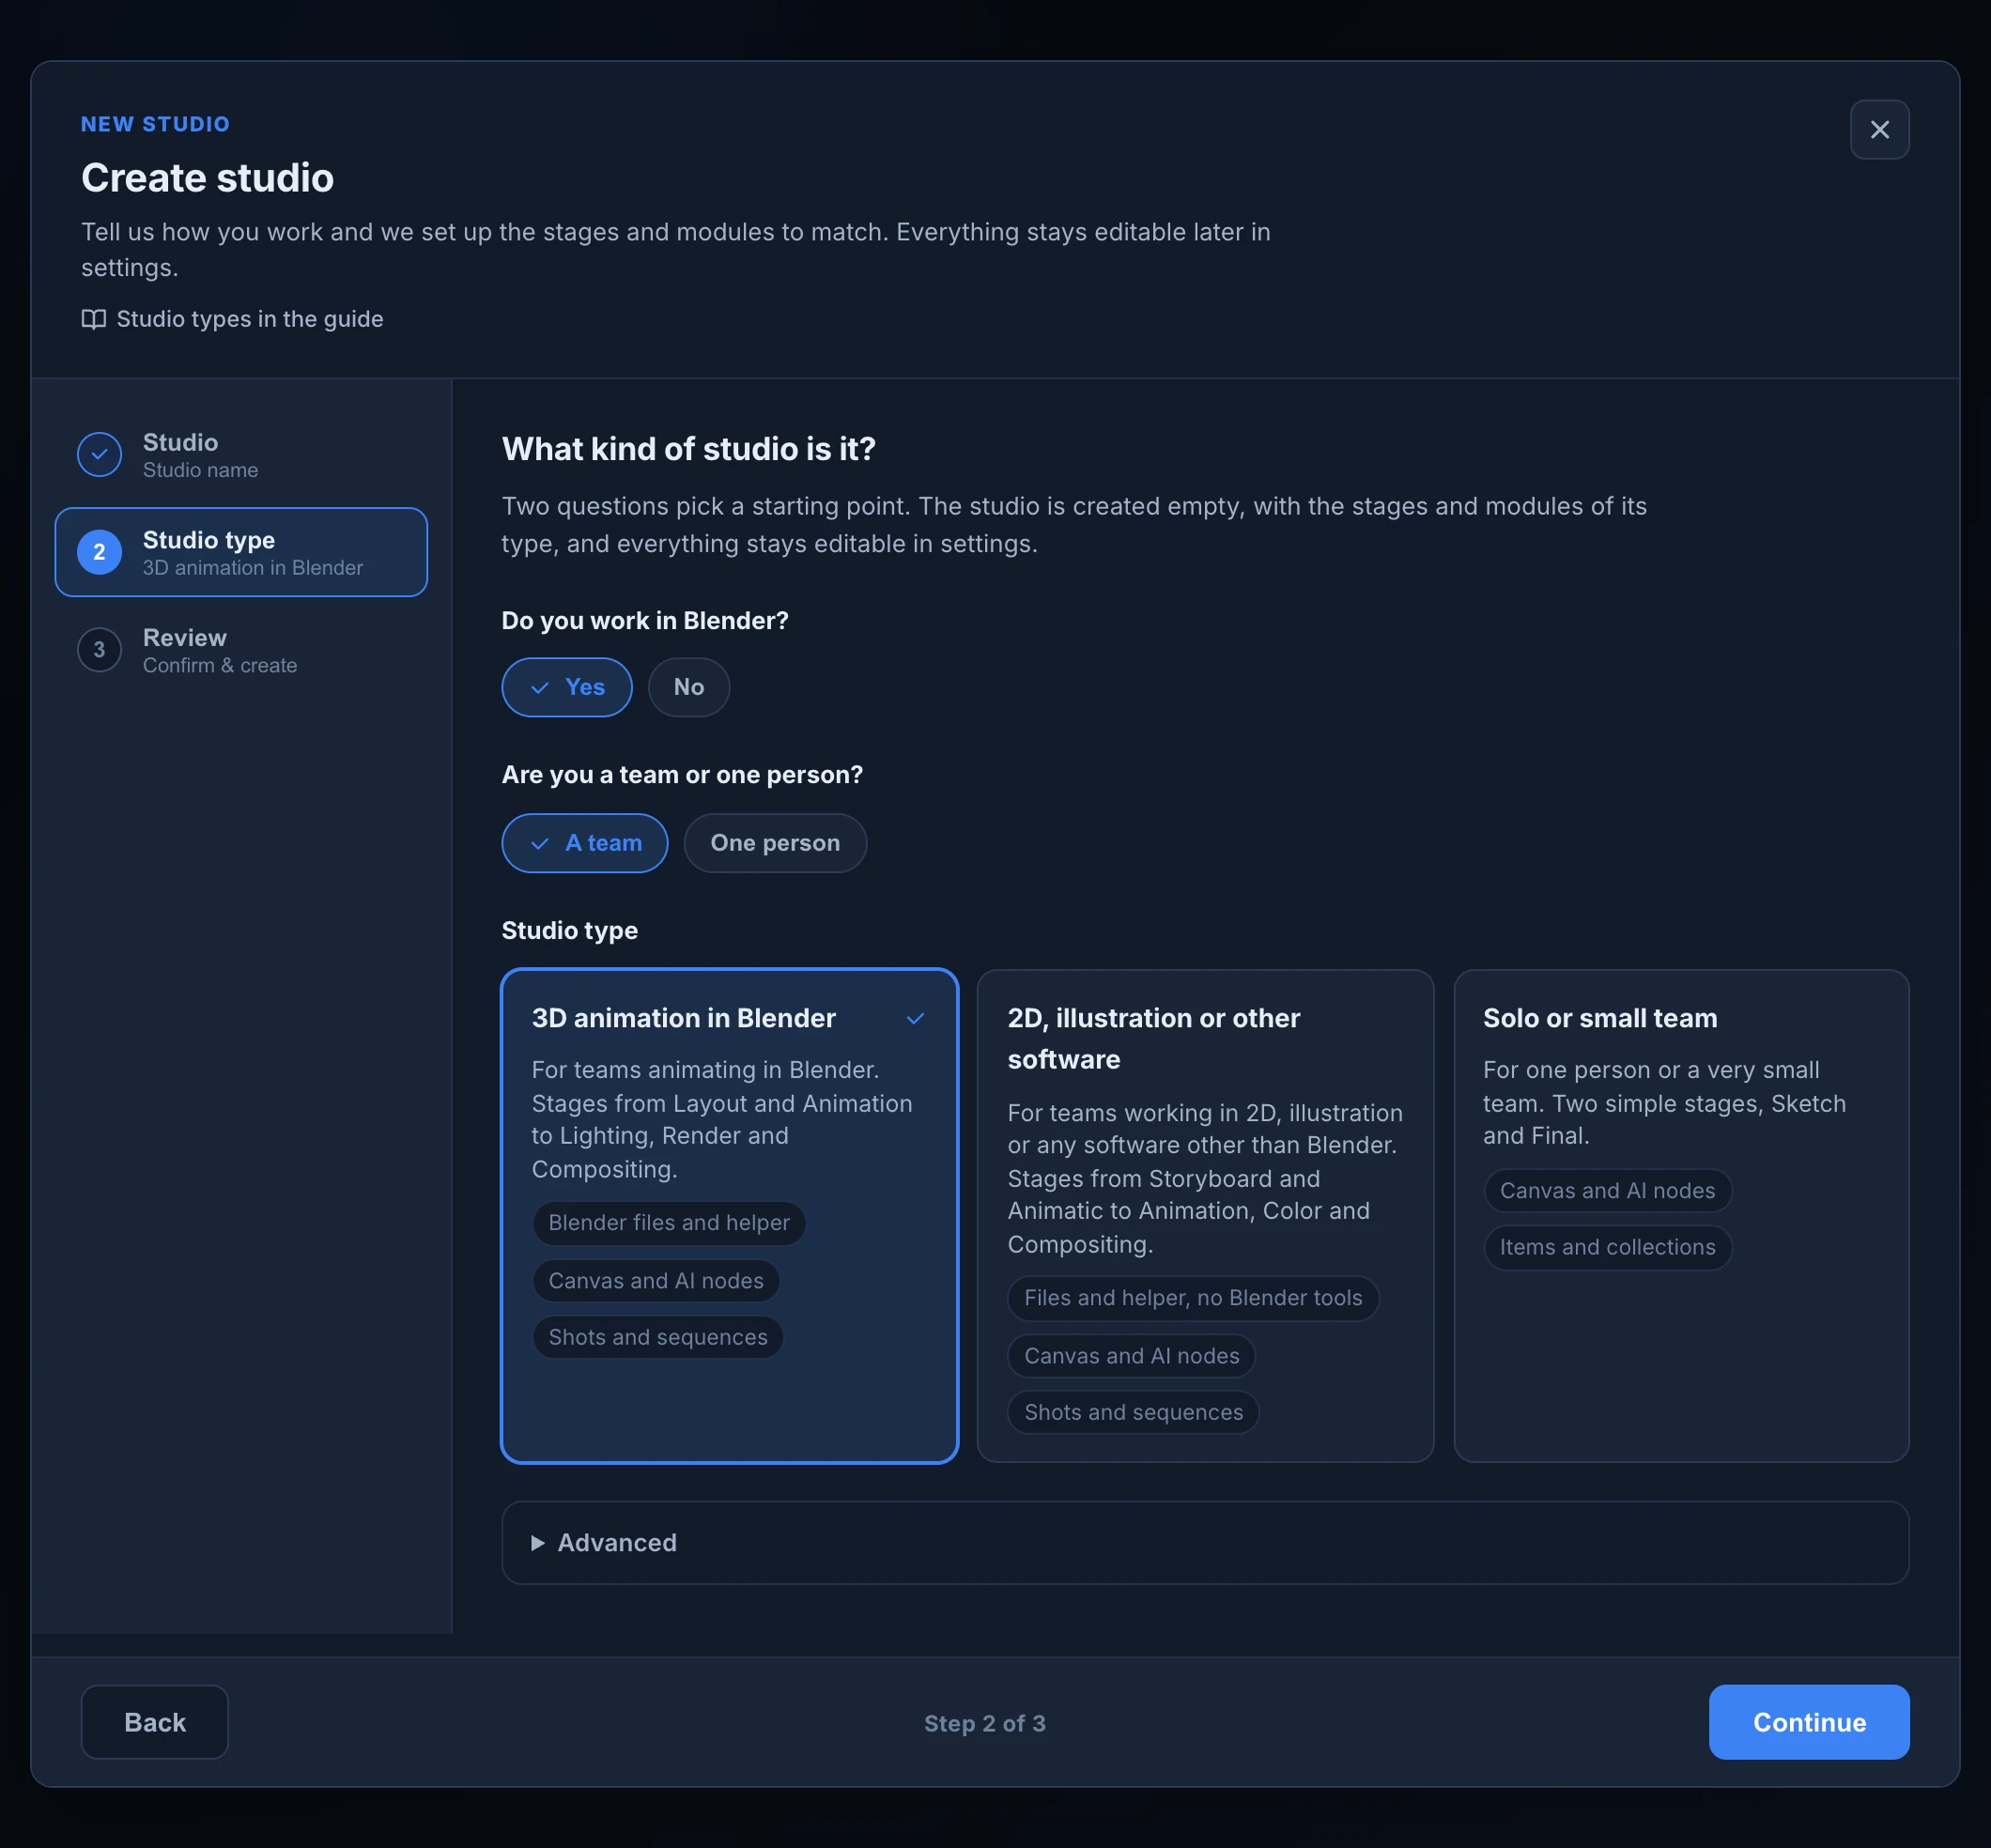Expand the Advanced section
This screenshot has width=1991, height=1848.
coord(1205,1543)
